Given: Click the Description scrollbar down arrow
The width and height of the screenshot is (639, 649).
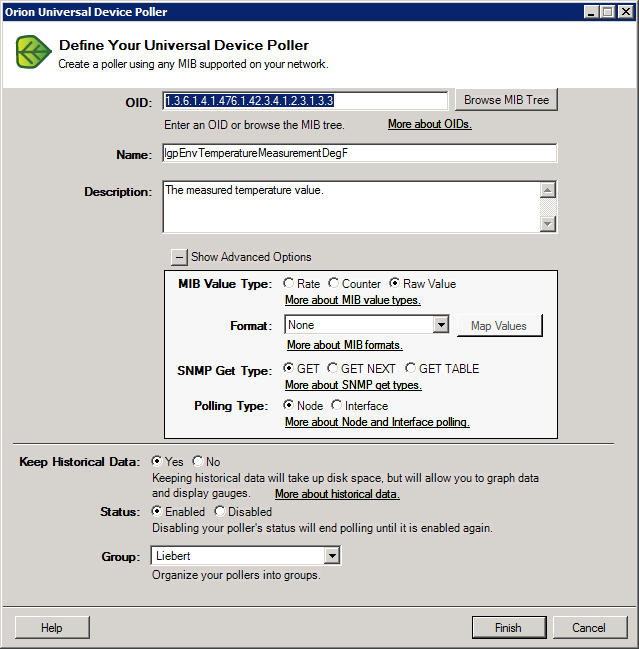Looking at the screenshot, I should [548, 224].
